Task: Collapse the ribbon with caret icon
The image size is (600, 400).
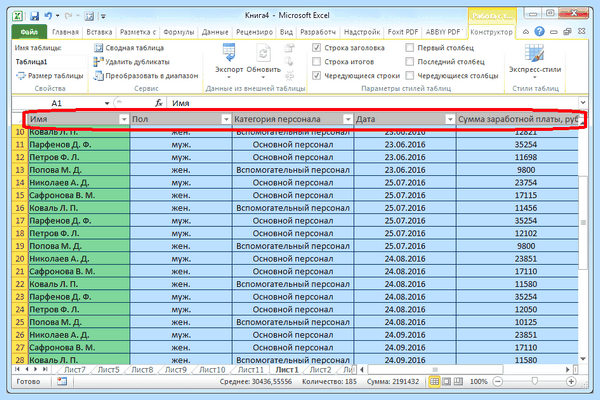Action: 526,32
